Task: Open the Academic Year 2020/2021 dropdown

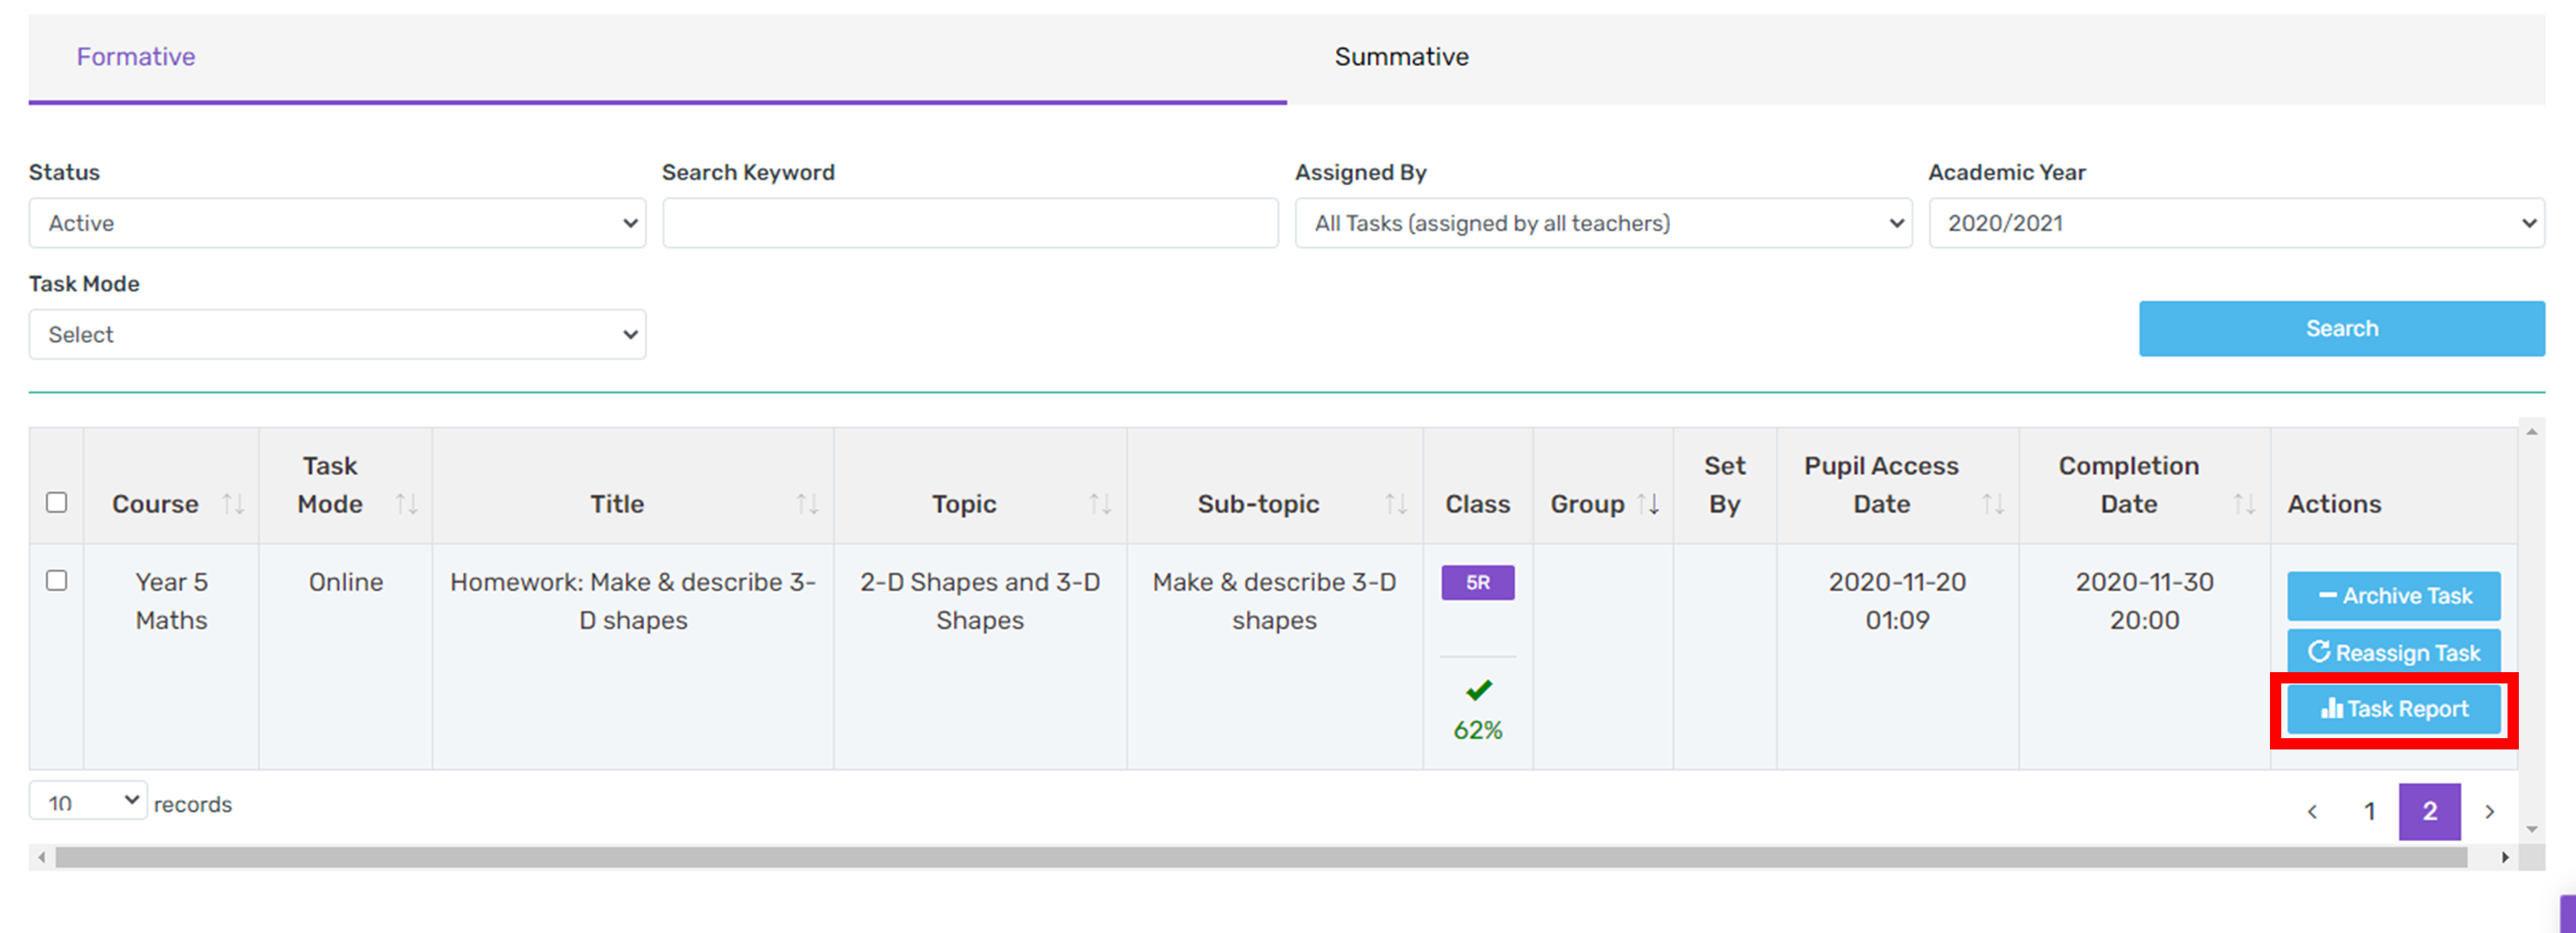Action: click(2236, 223)
